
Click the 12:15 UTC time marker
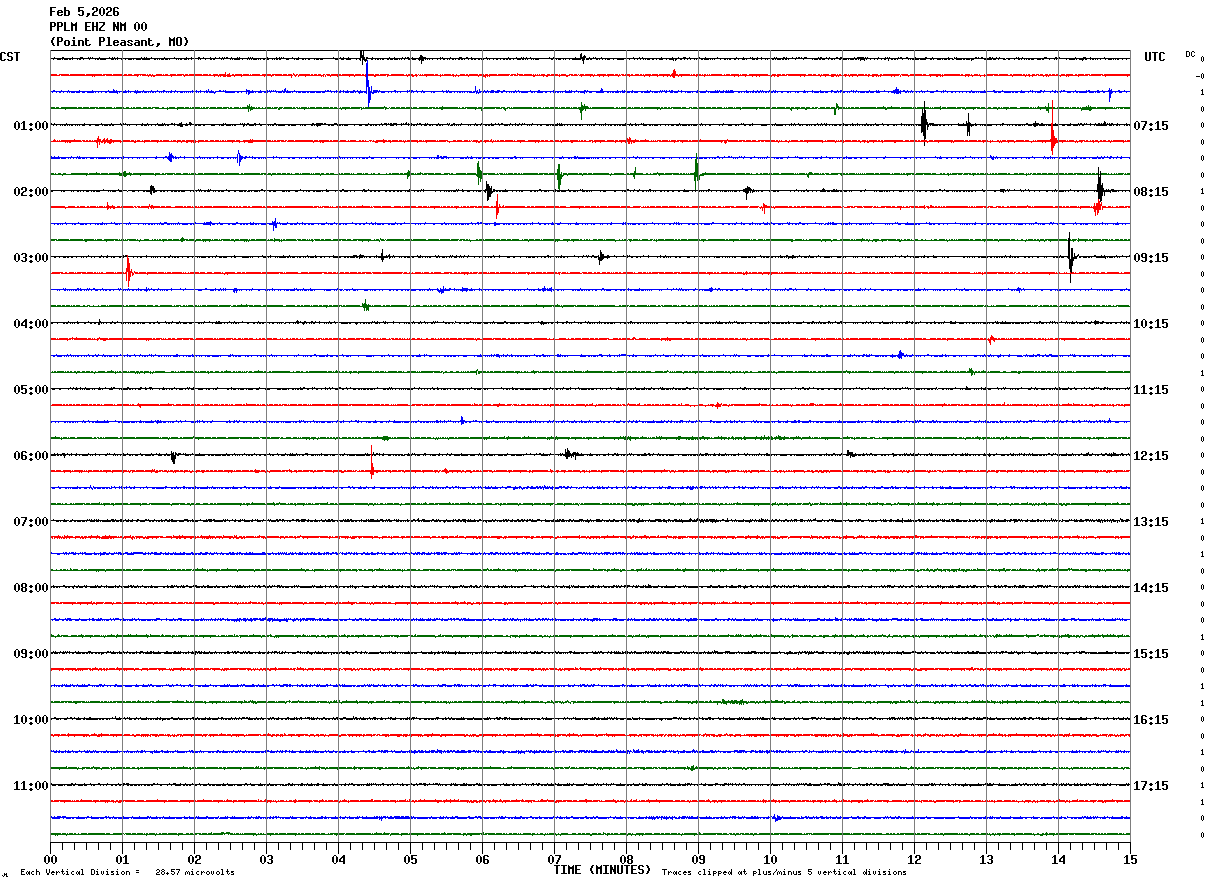coord(1151,456)
